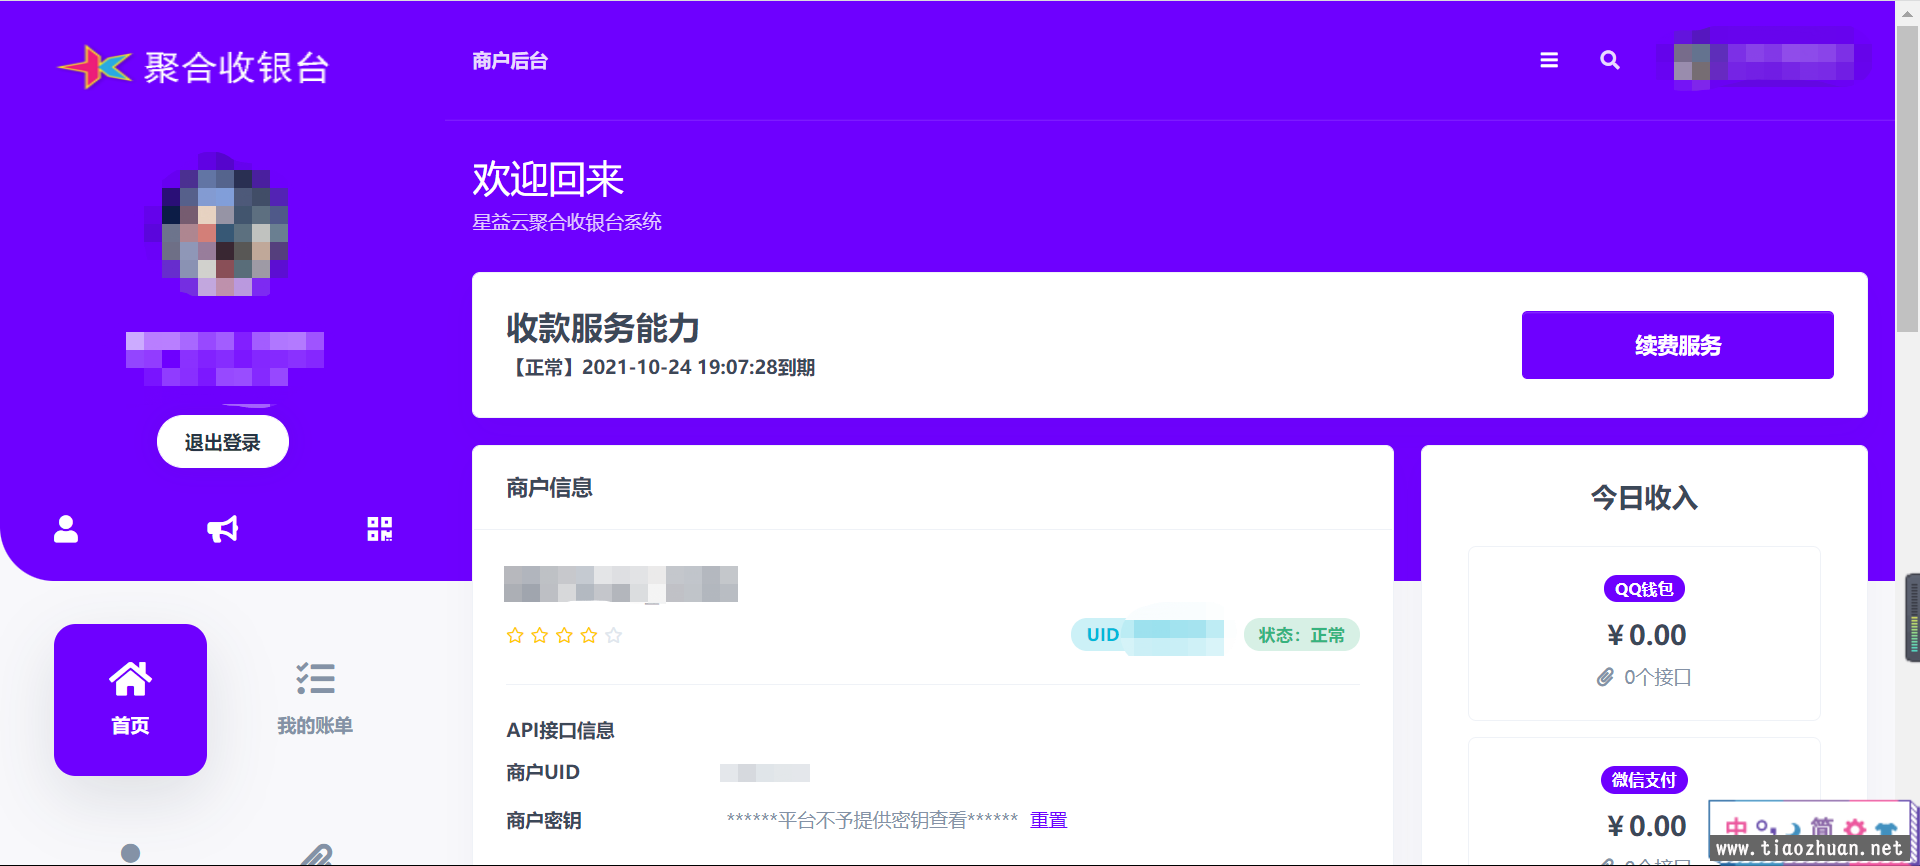Open the 我的账单 bills menu tile
The image size is (1920, 866).
click(315, 699)
